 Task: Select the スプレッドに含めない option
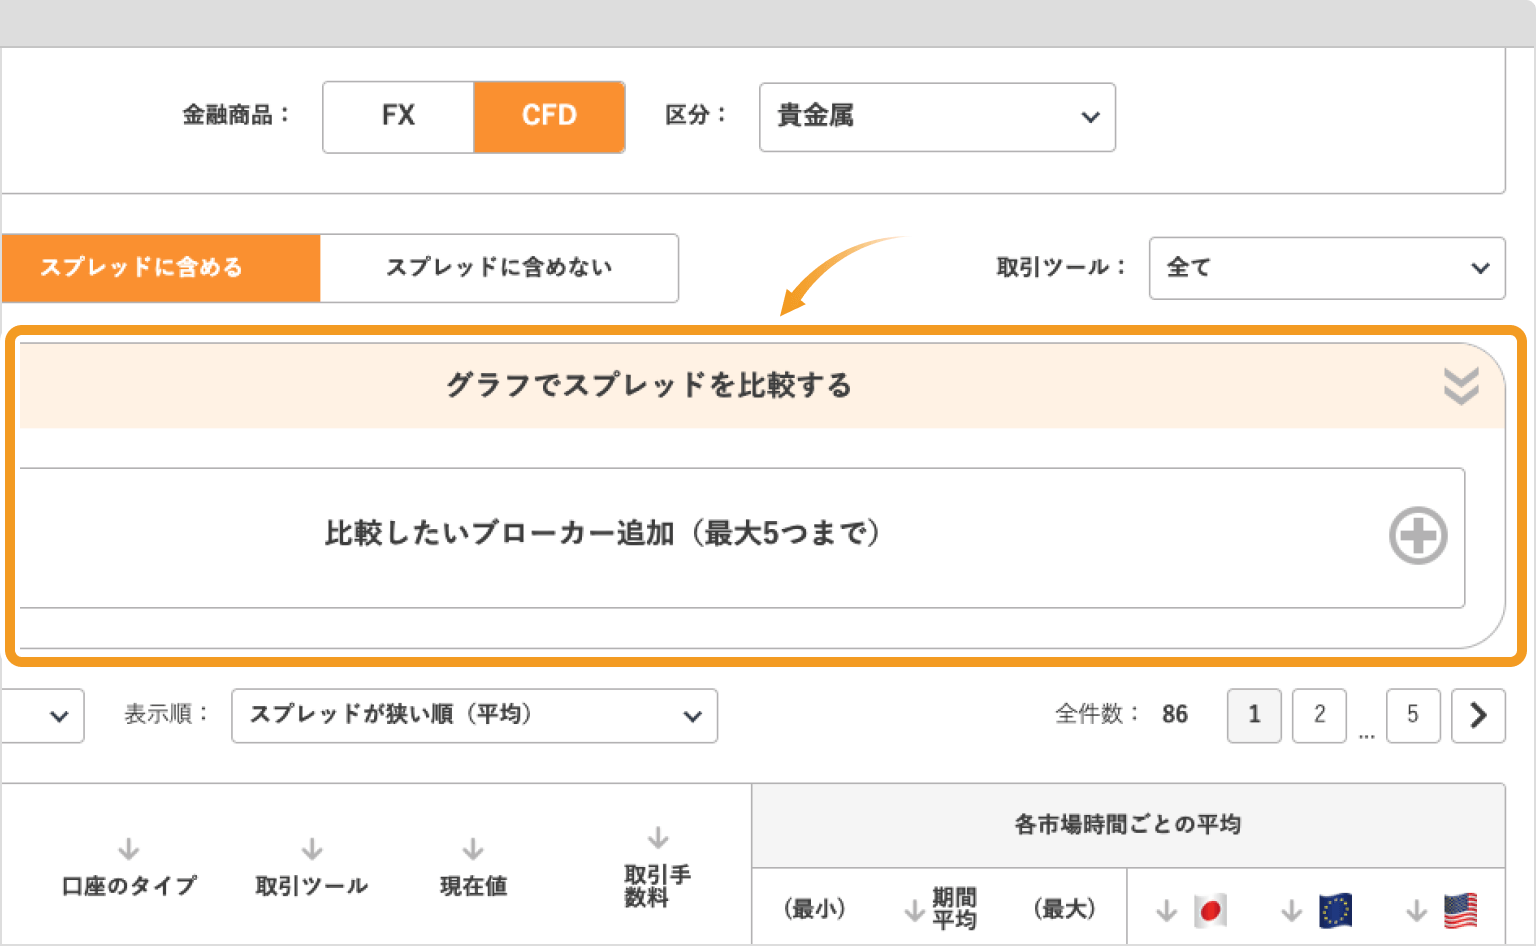(499, 267)
